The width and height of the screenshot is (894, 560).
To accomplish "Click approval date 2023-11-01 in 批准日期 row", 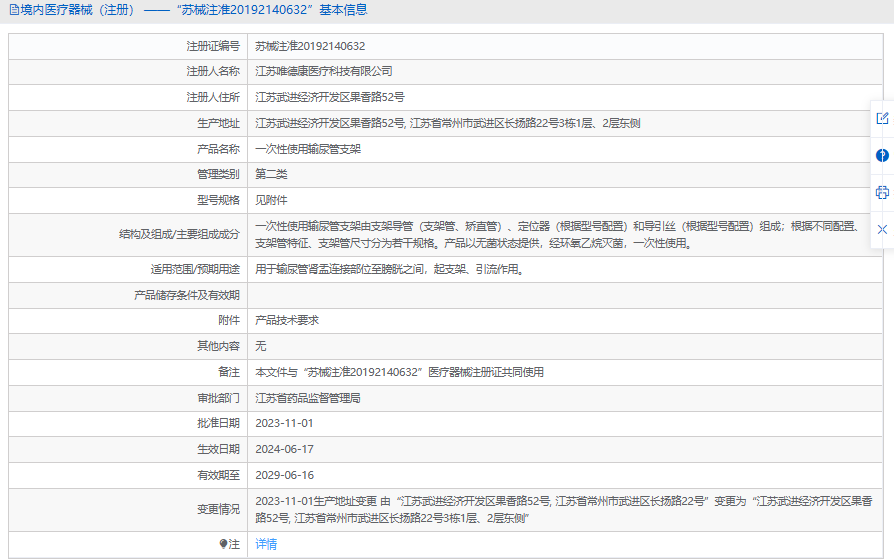I will click(x=285, y=423).
